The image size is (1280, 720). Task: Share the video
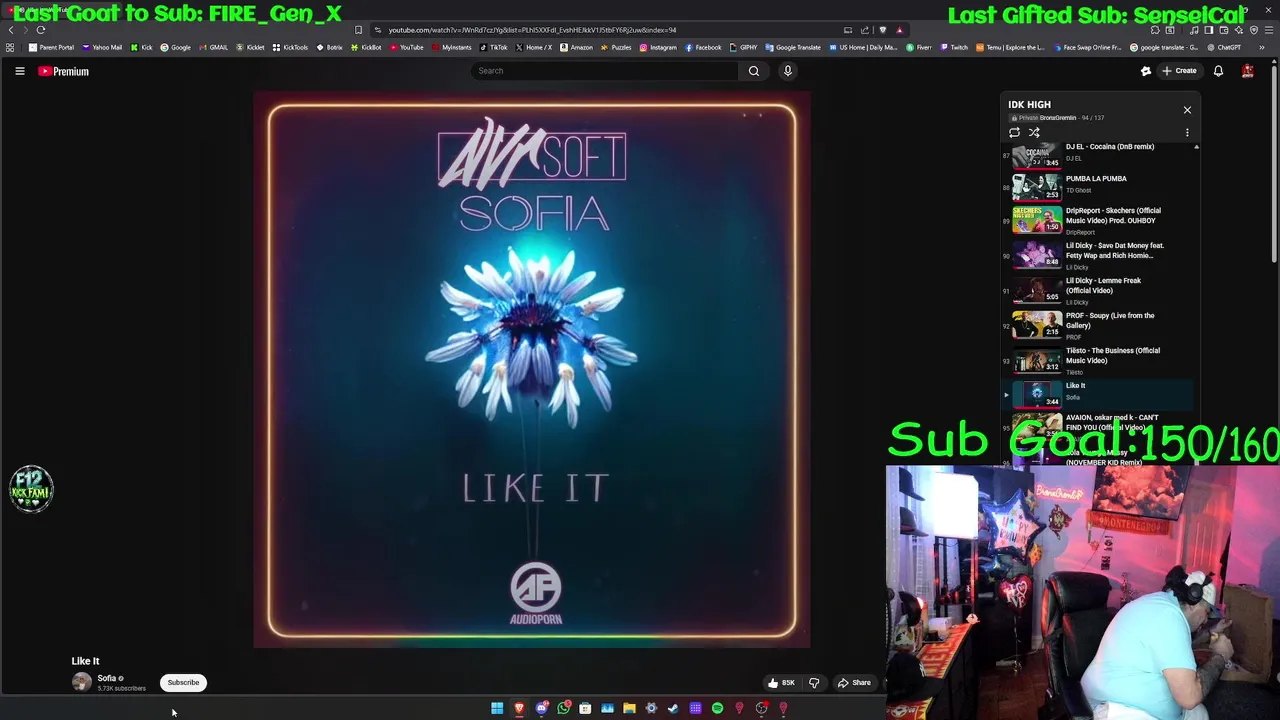[854, 683]
